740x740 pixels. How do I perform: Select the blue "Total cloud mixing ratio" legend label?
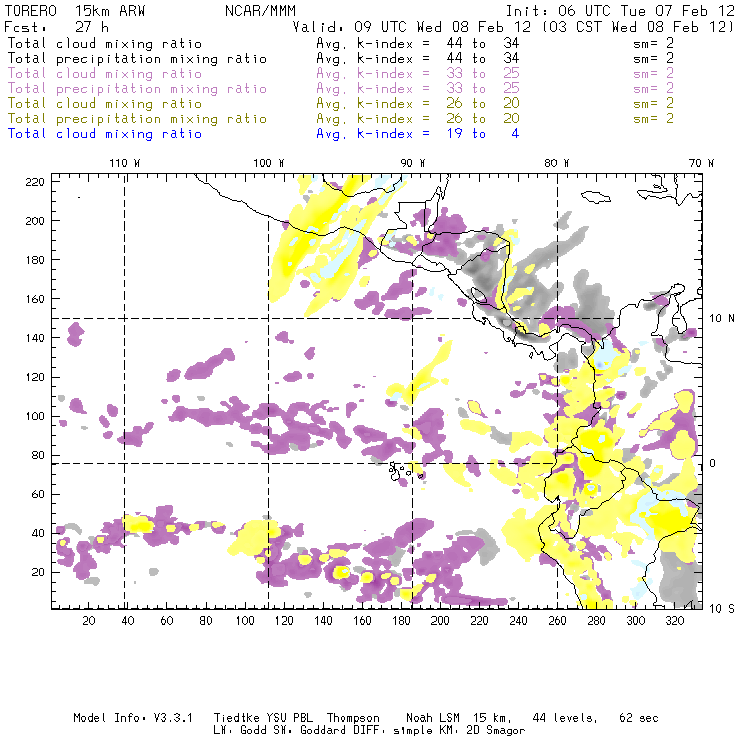point(105,134)
